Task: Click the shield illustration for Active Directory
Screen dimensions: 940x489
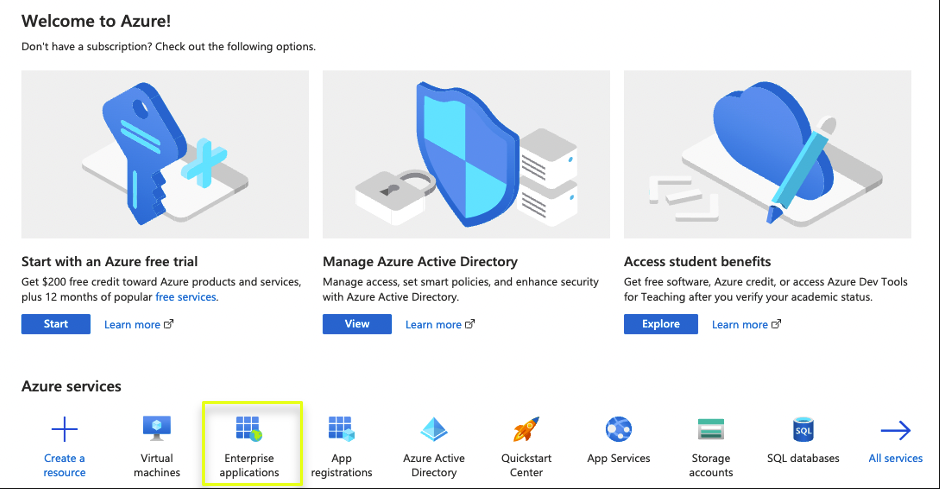Action: coord(466,155)
